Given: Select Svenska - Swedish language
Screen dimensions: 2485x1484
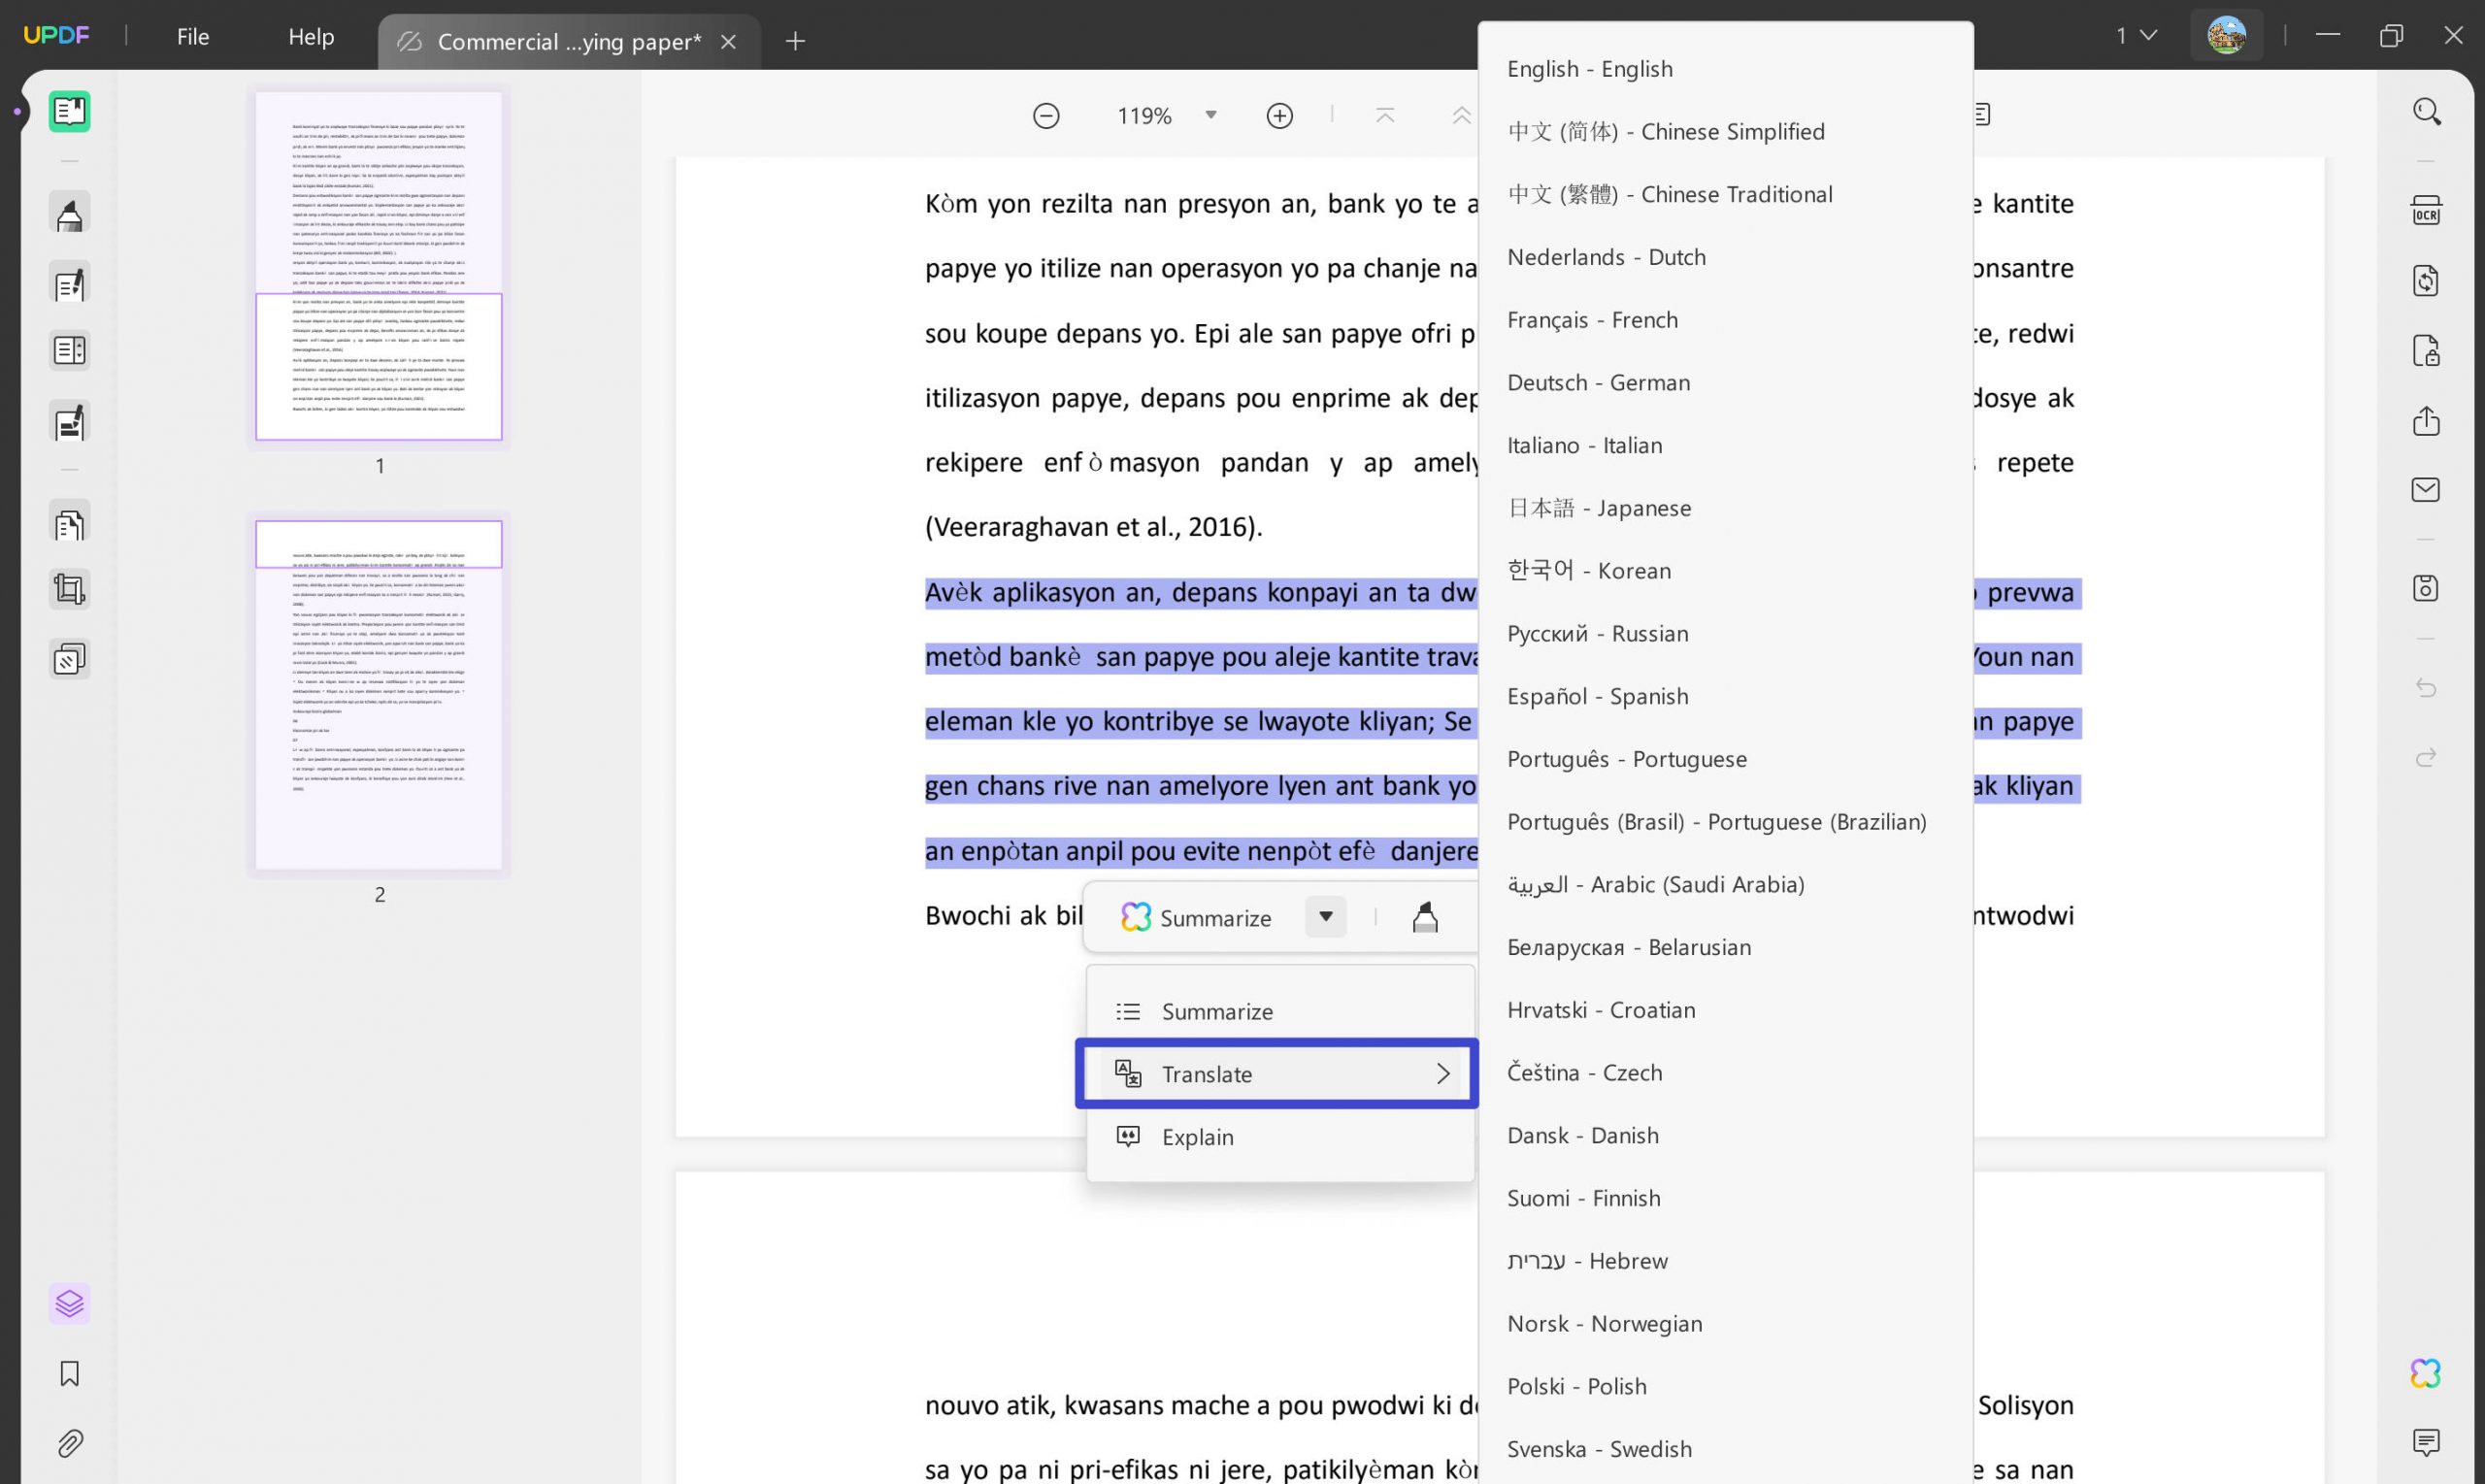Looking at the screenshot, I should (1725, 1449).
